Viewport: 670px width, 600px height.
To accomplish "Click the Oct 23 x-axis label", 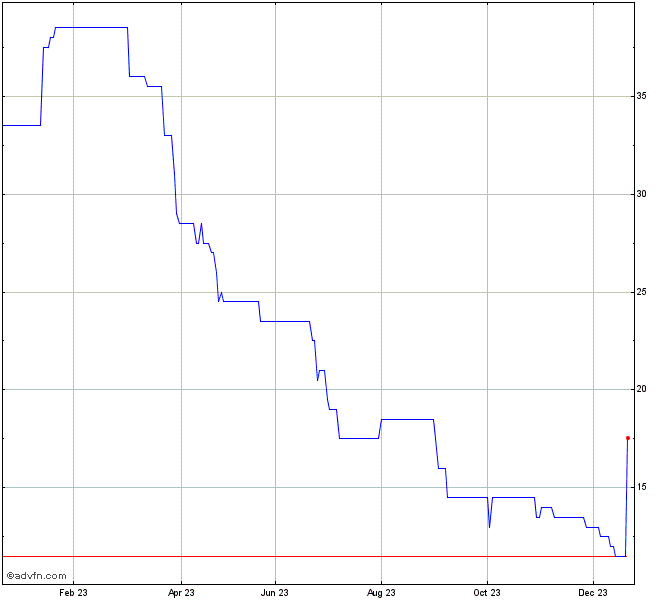I will click(487, 591).
